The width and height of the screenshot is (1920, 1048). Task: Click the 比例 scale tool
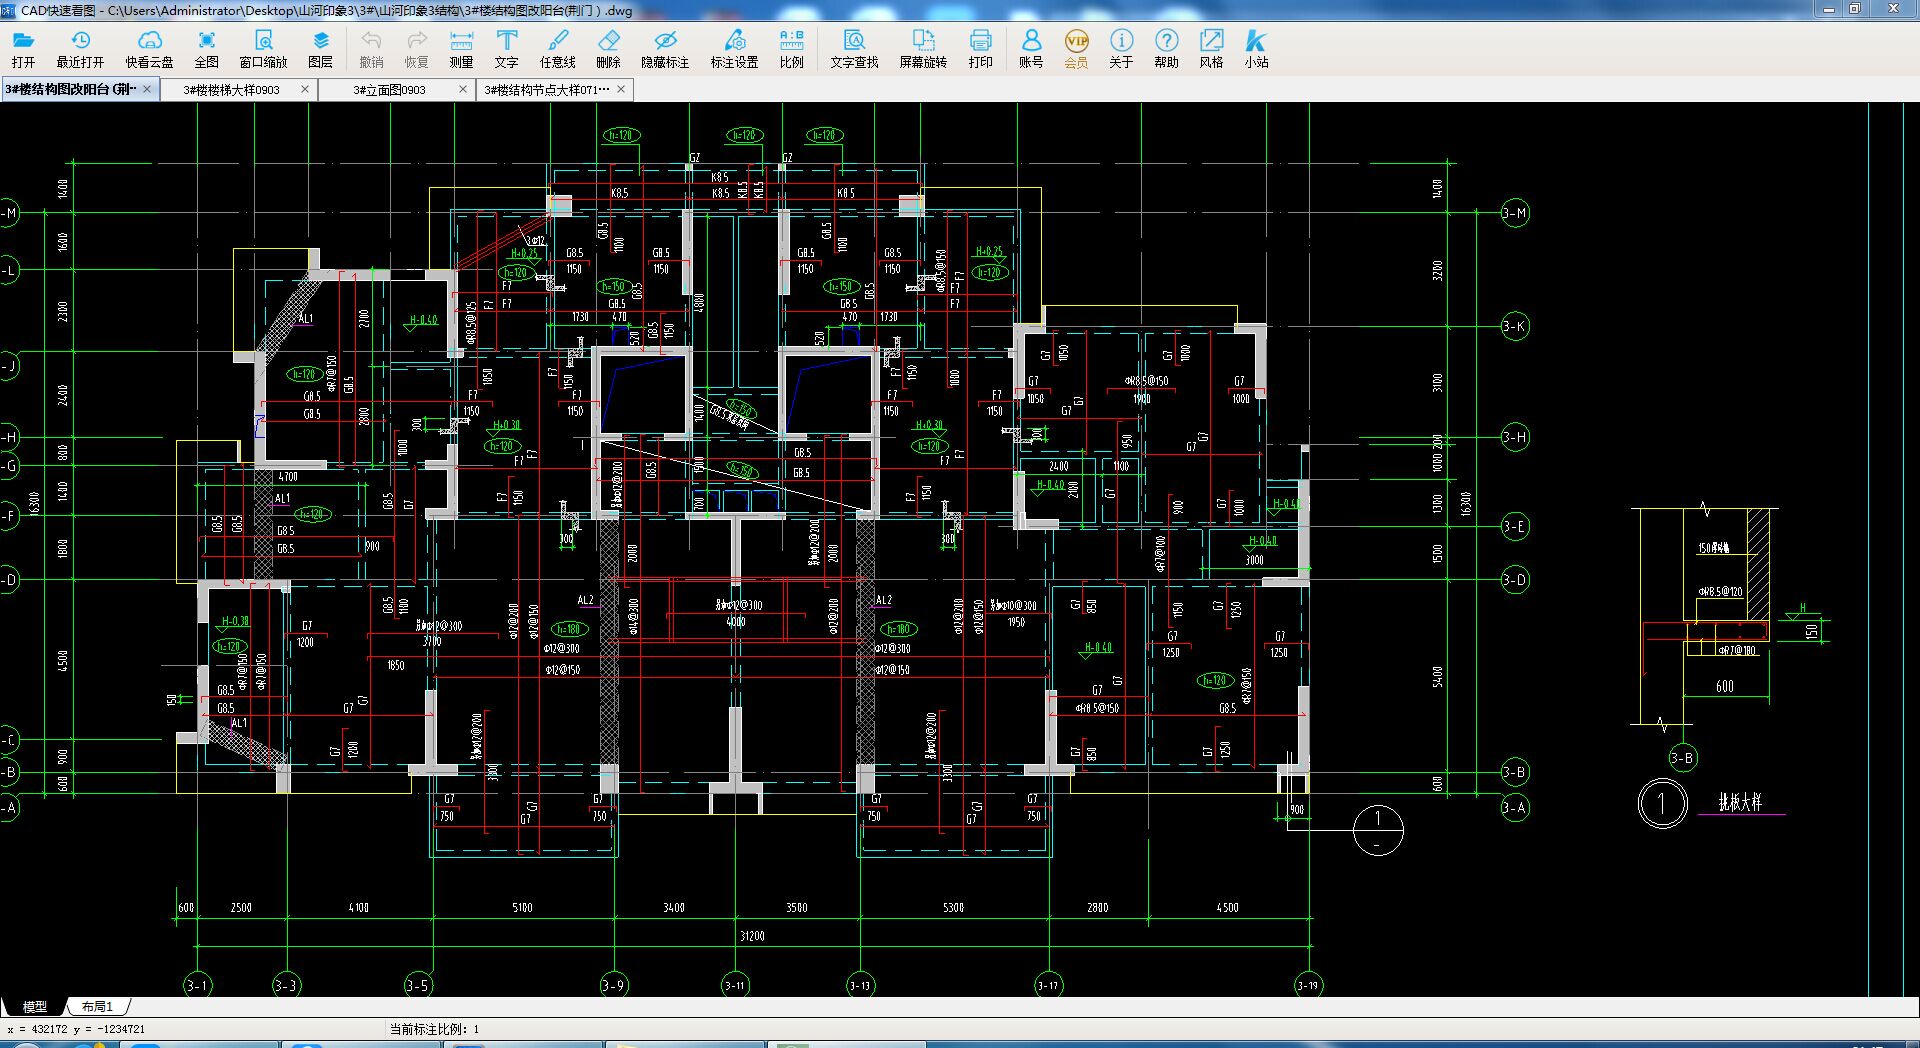point(791,48)
